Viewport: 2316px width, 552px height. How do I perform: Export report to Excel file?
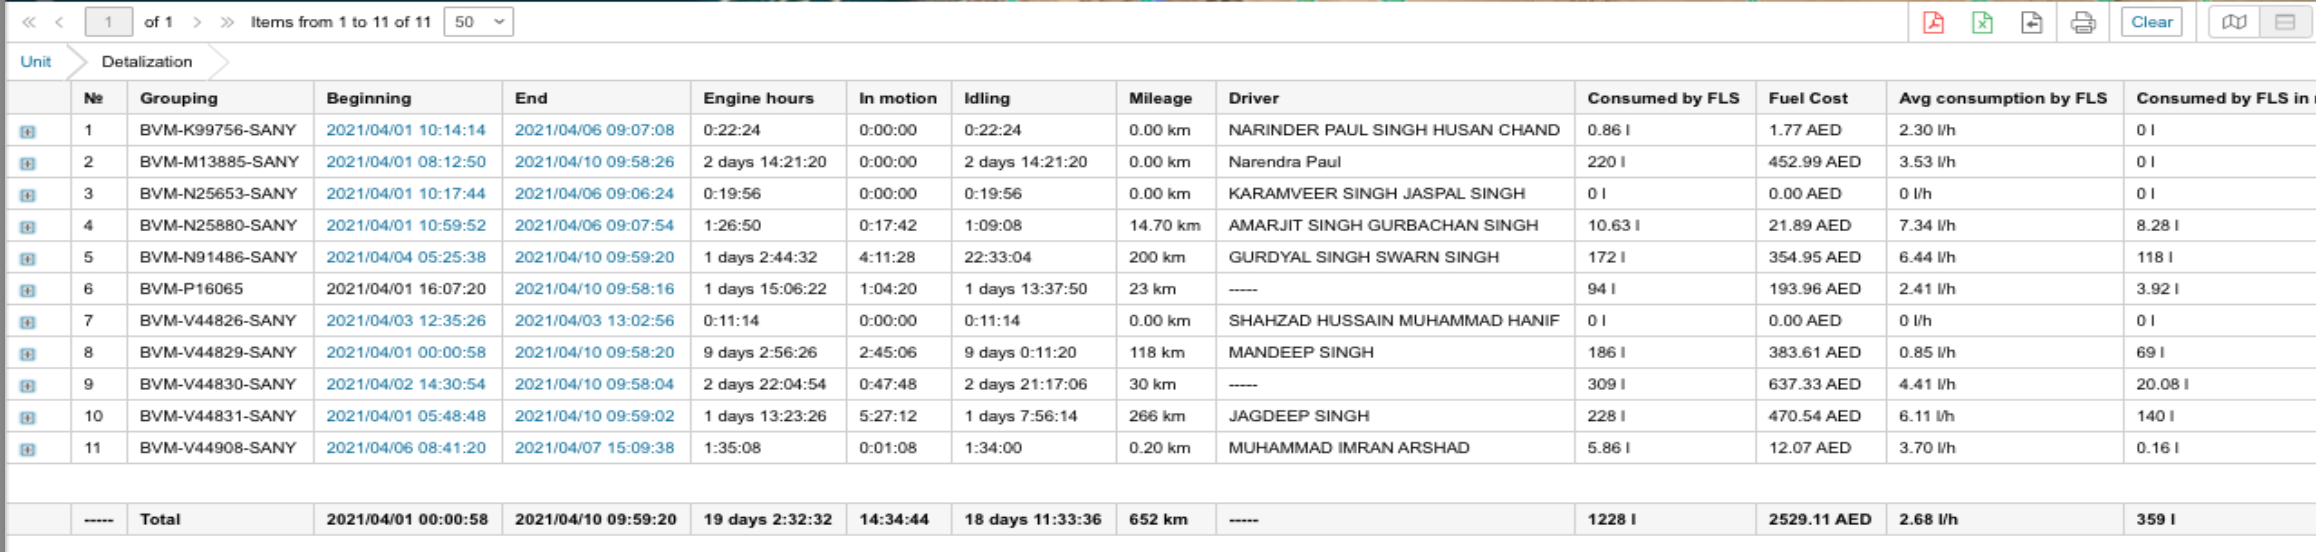1982,22
